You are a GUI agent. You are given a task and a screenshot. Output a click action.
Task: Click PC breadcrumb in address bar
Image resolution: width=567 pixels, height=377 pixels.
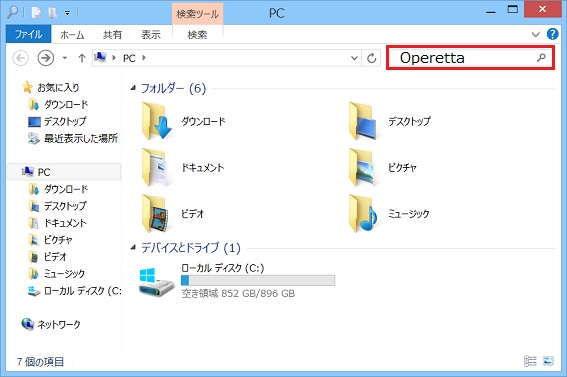click(129, 58)
